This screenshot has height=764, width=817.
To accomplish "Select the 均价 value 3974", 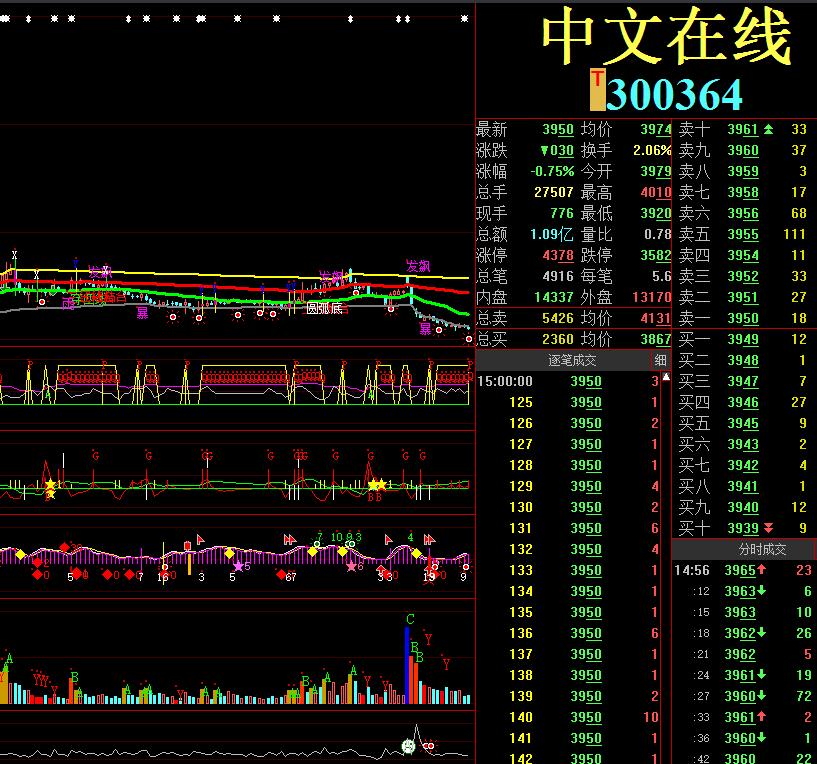I will click(x=655, y=129).
